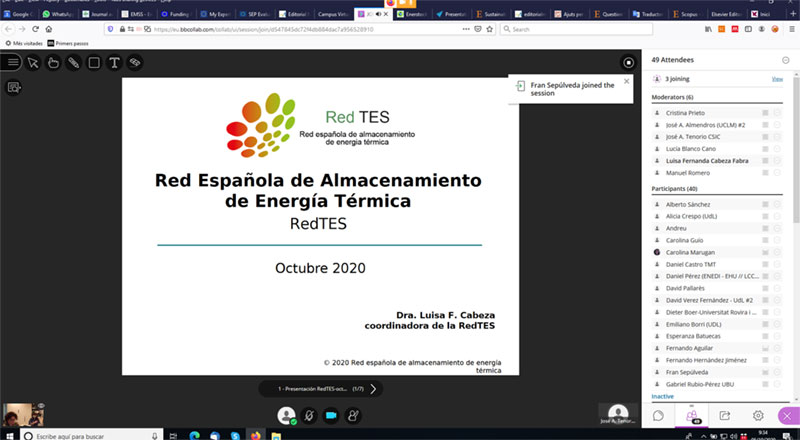This screenshot has width=800, height=440.
Task: Open attendee controls for Fernando Aguilar
Action: click(x=777, y=348)
